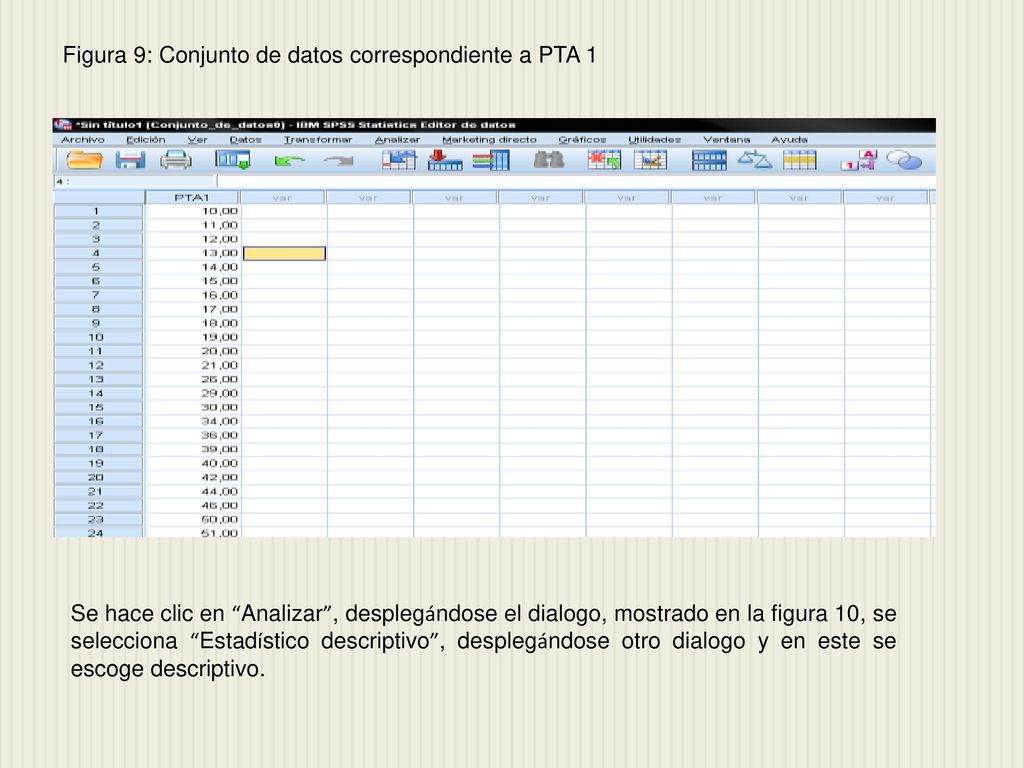The image size is (1024, 768).
Task: Open the Transformar menu
Action: (318, 140)
